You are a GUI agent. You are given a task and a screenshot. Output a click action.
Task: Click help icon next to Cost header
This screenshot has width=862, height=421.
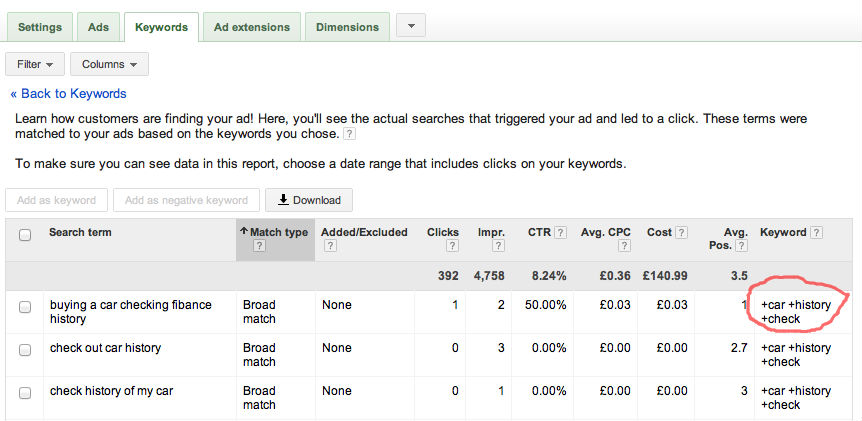pos(682,232)
